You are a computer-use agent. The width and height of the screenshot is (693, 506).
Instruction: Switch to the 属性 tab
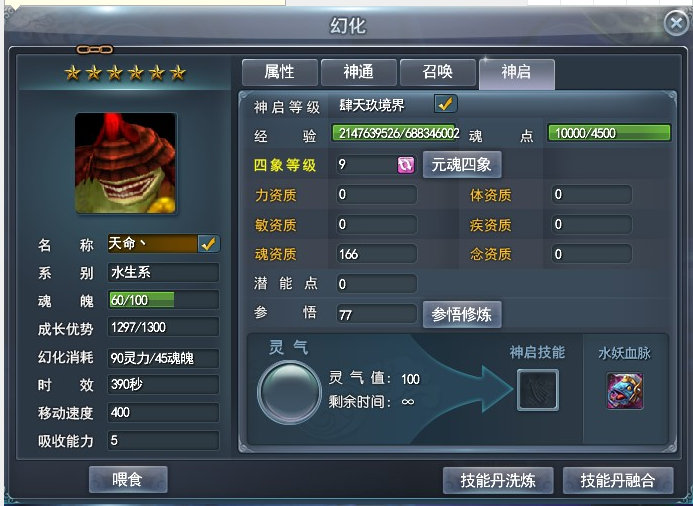pyautogui.click(x=280, y=72)
